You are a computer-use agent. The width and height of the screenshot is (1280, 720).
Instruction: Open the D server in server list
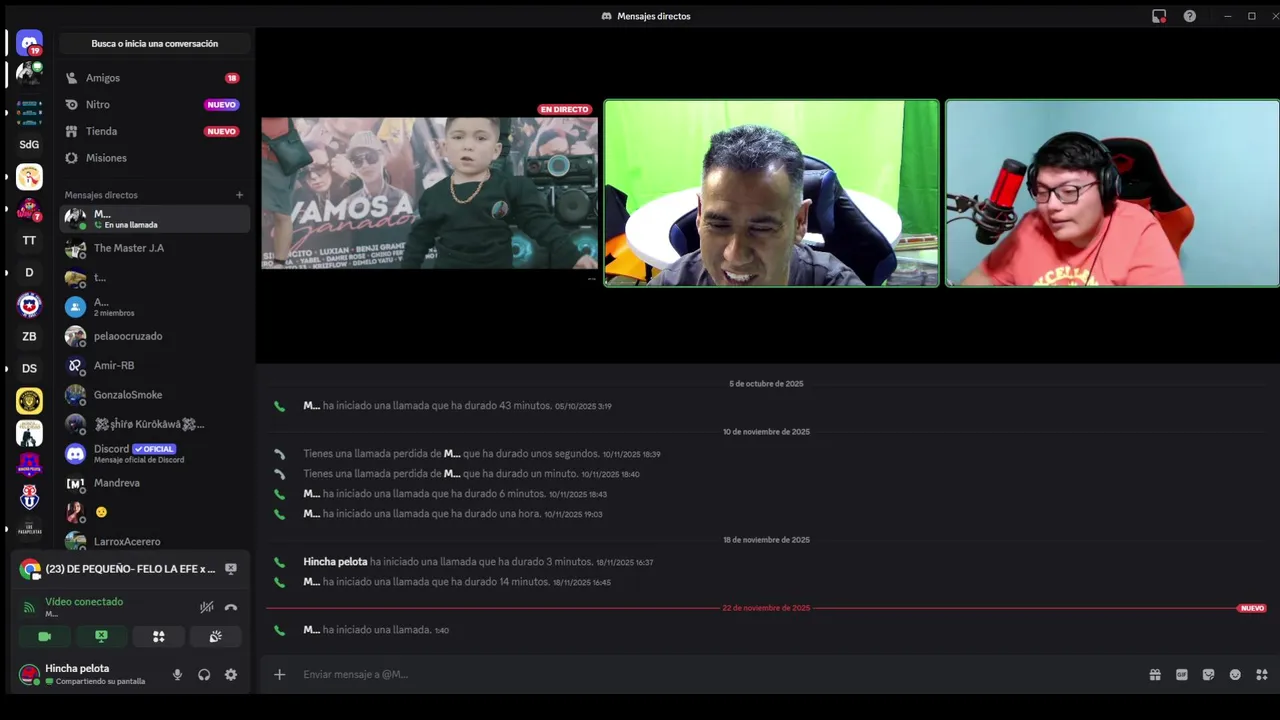(x=29, y=272)
